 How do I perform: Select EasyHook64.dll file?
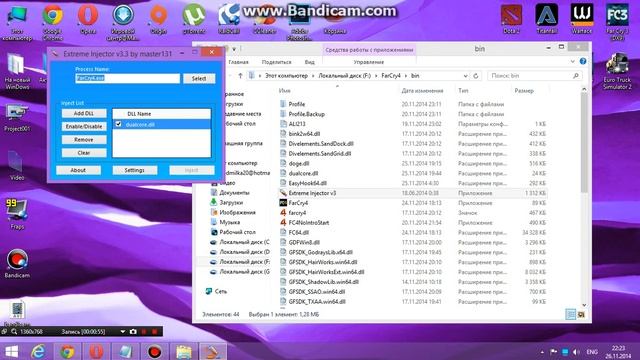[307, 183]
